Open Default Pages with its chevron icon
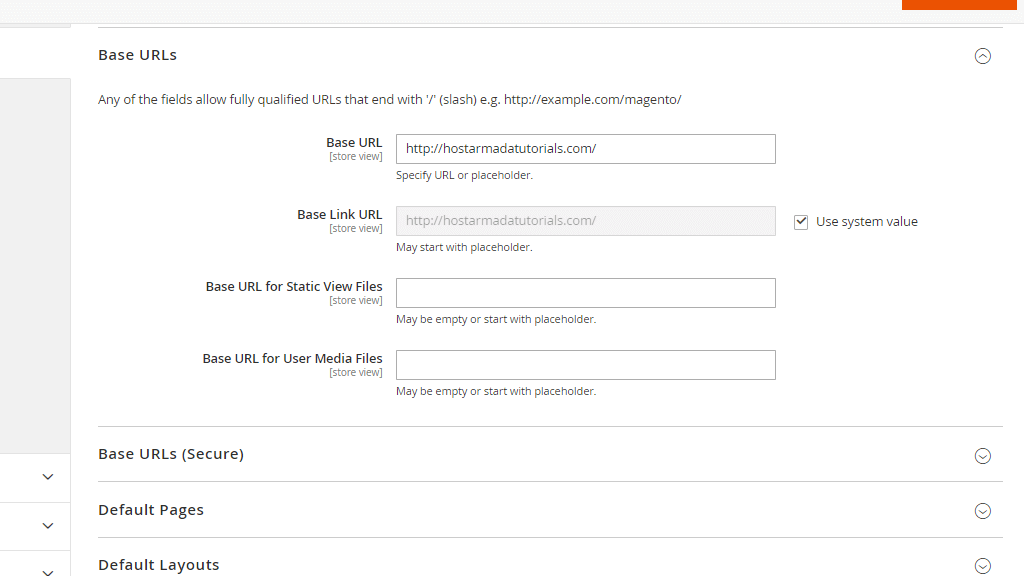 [982, 510]
